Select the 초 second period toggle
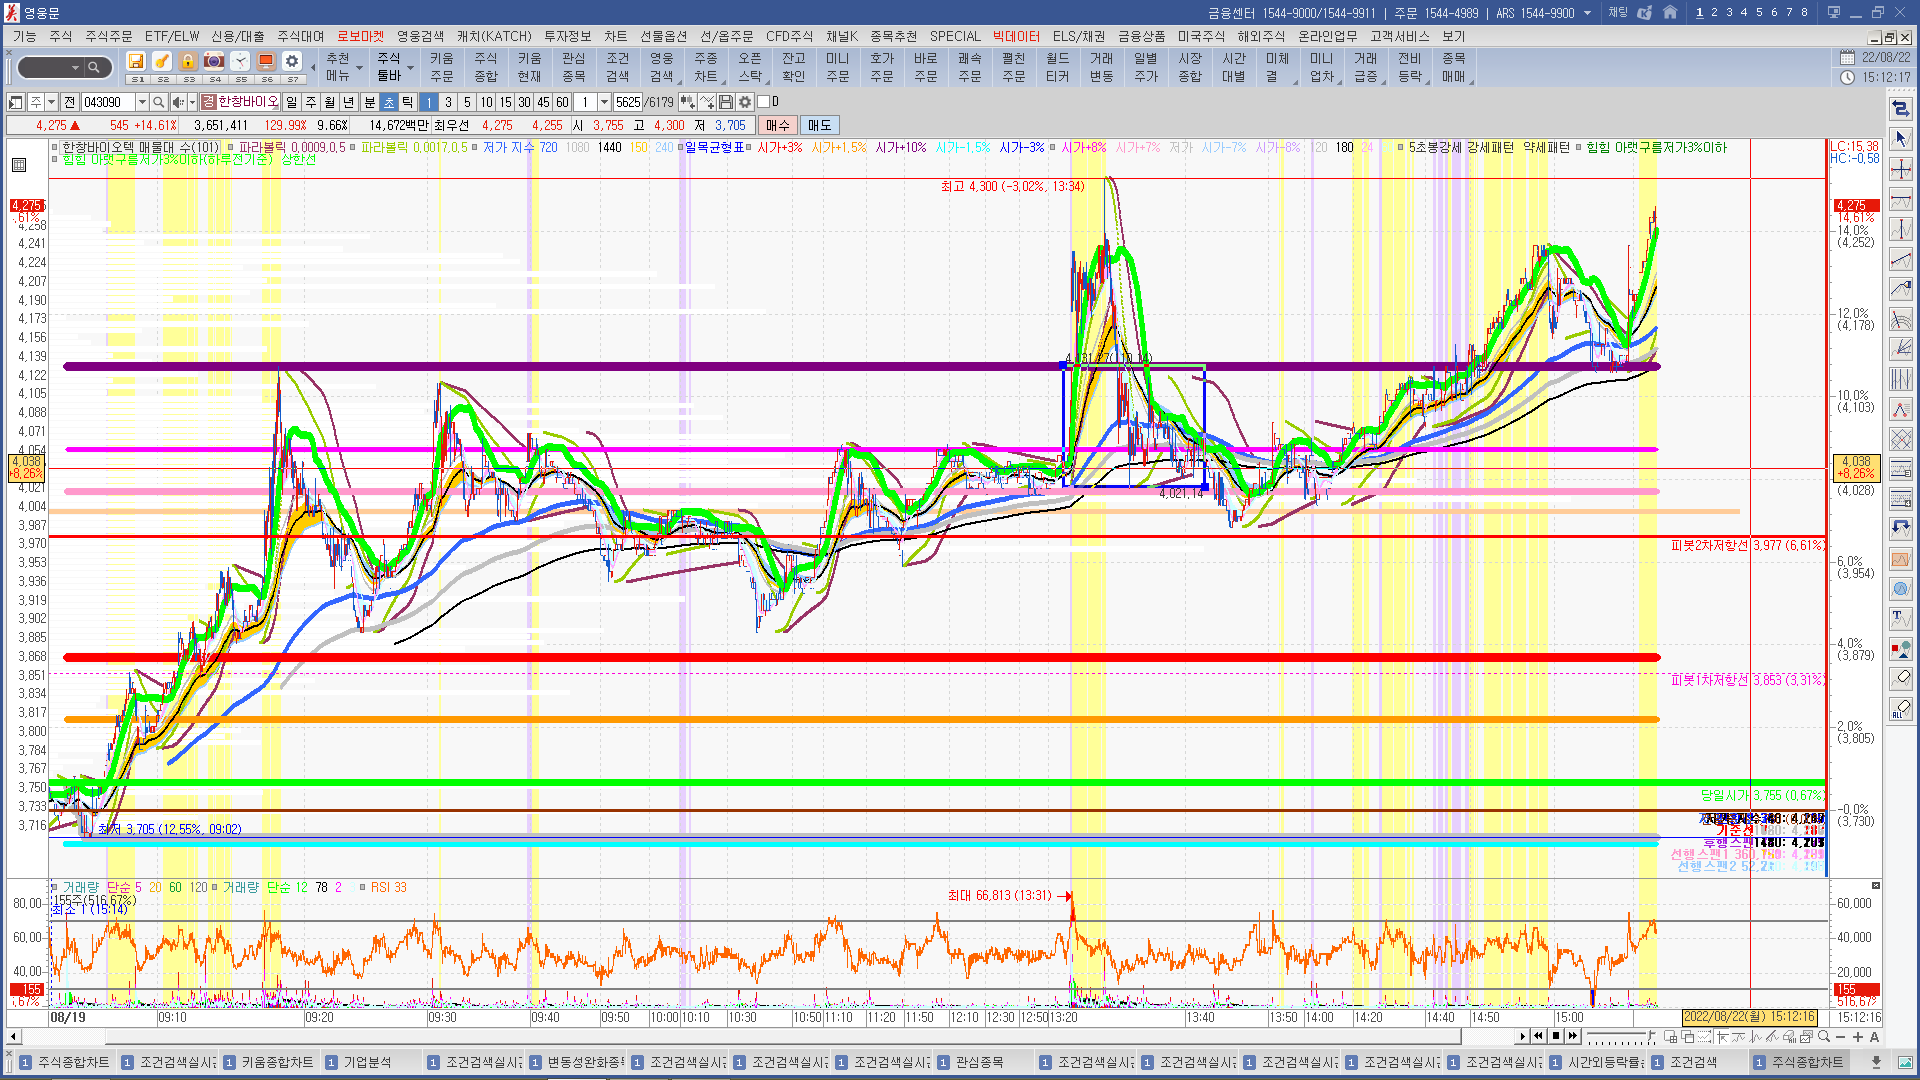 389,102
